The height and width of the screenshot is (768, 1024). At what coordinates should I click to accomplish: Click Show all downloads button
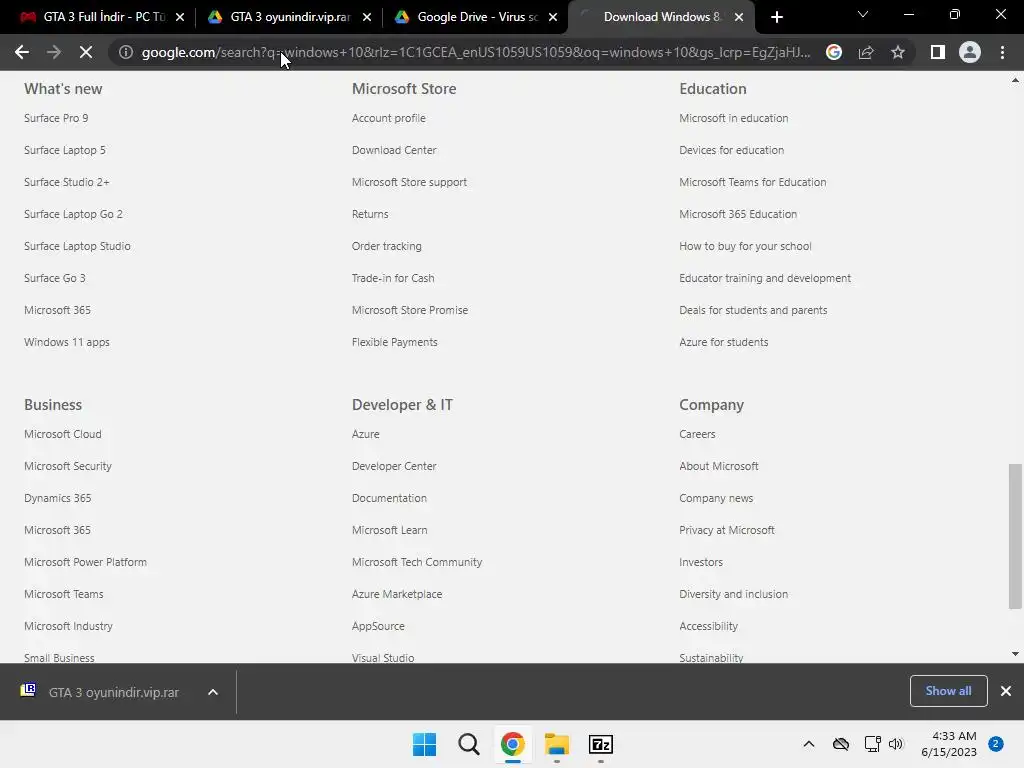[x=948, y=691]
